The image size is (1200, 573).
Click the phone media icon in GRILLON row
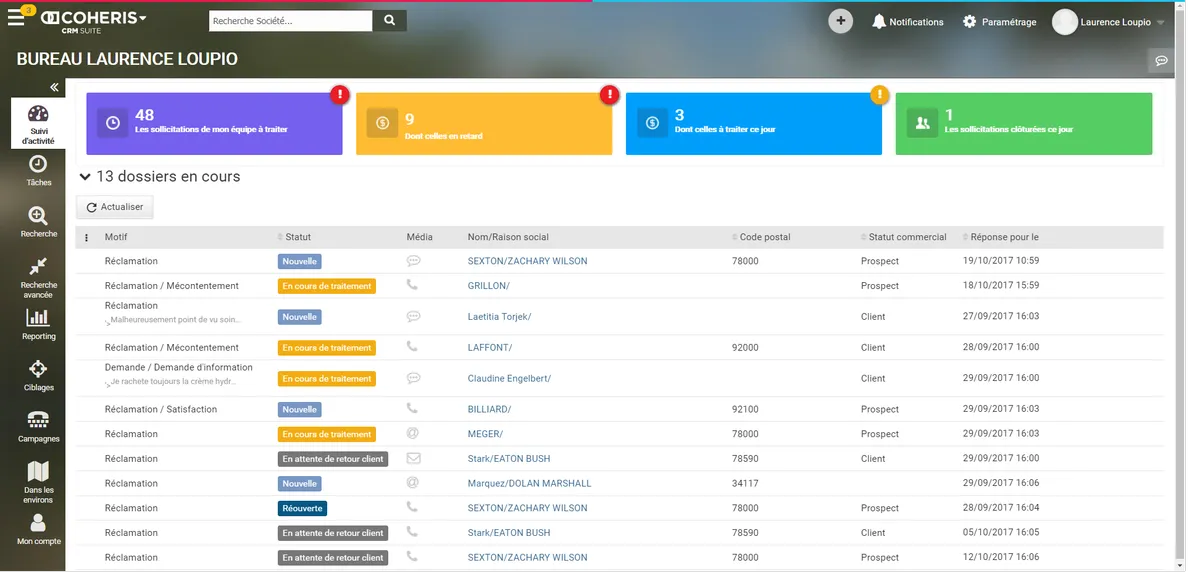412,285
